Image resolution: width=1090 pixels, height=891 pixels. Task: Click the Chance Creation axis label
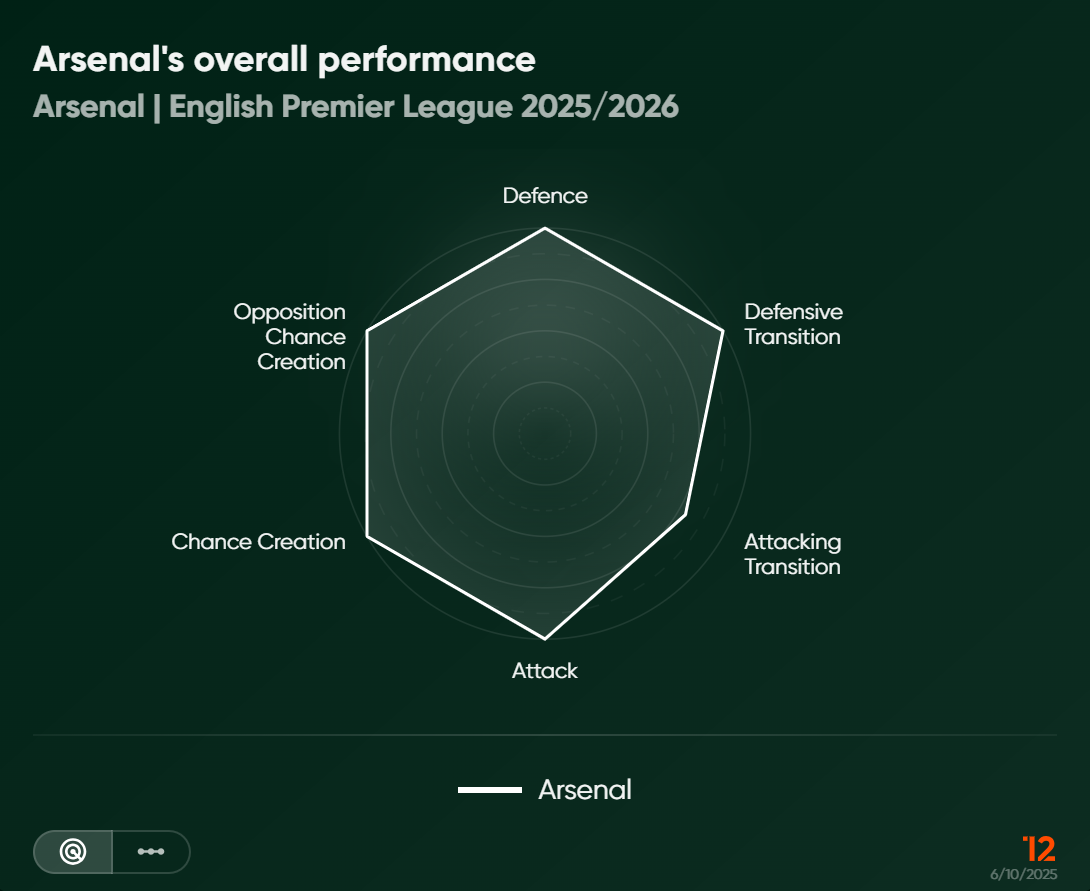click(258, 542)
